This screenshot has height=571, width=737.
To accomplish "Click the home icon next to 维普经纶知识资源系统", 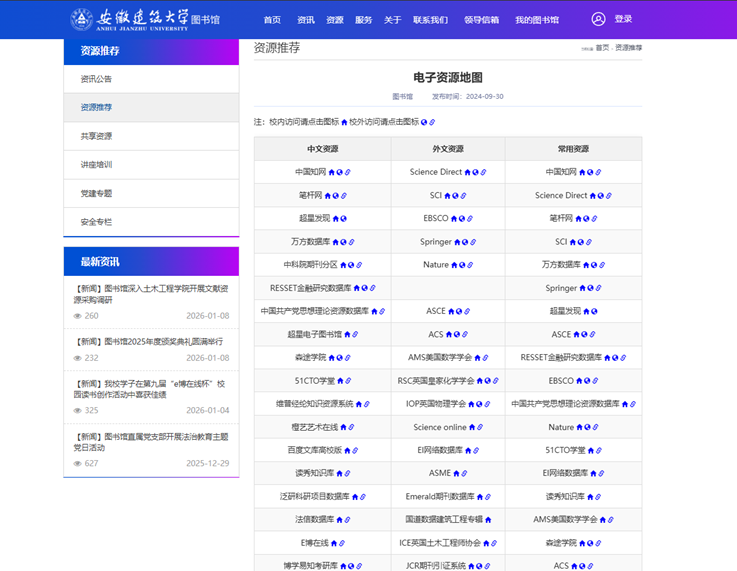I will 358,404.
